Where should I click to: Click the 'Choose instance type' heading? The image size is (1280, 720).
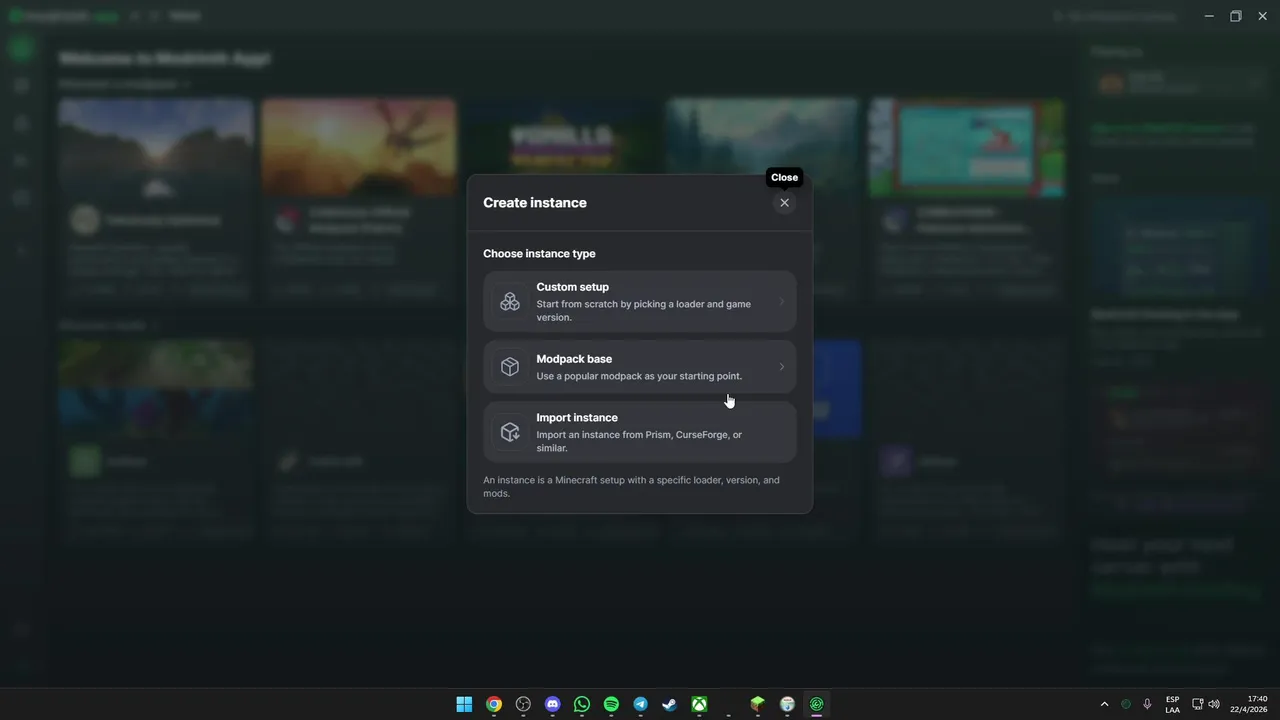pos(539,254)
